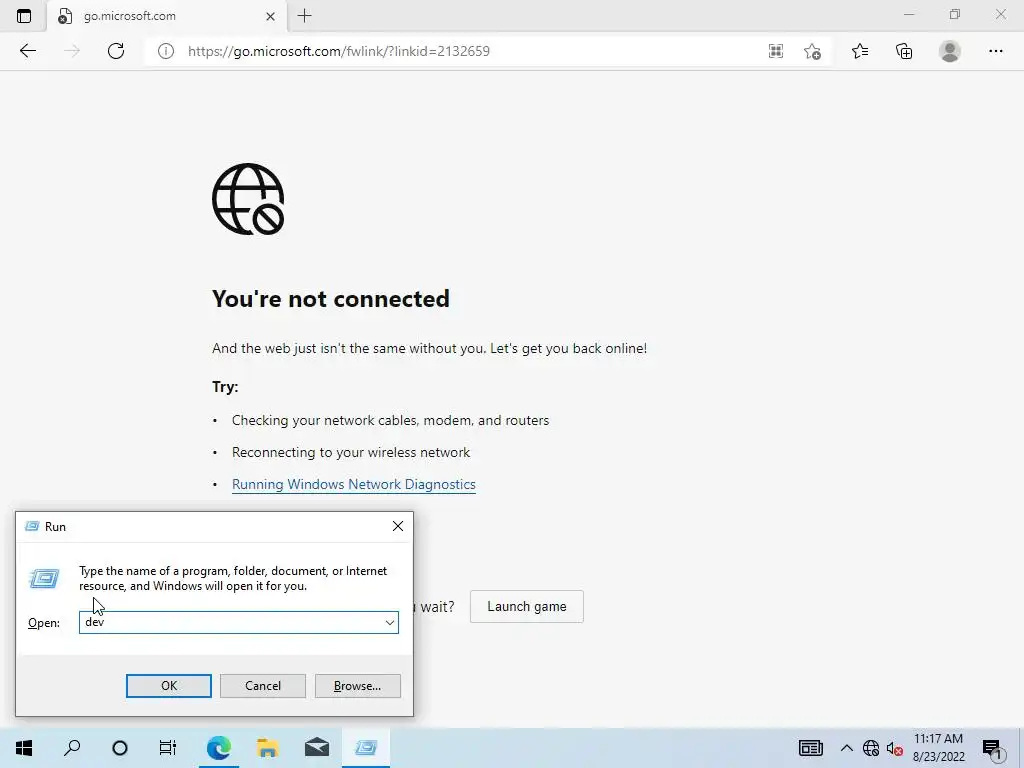The width and height of the screenshot is (1024, 768).
Task: Open taskbar Search
Action: 72,748
